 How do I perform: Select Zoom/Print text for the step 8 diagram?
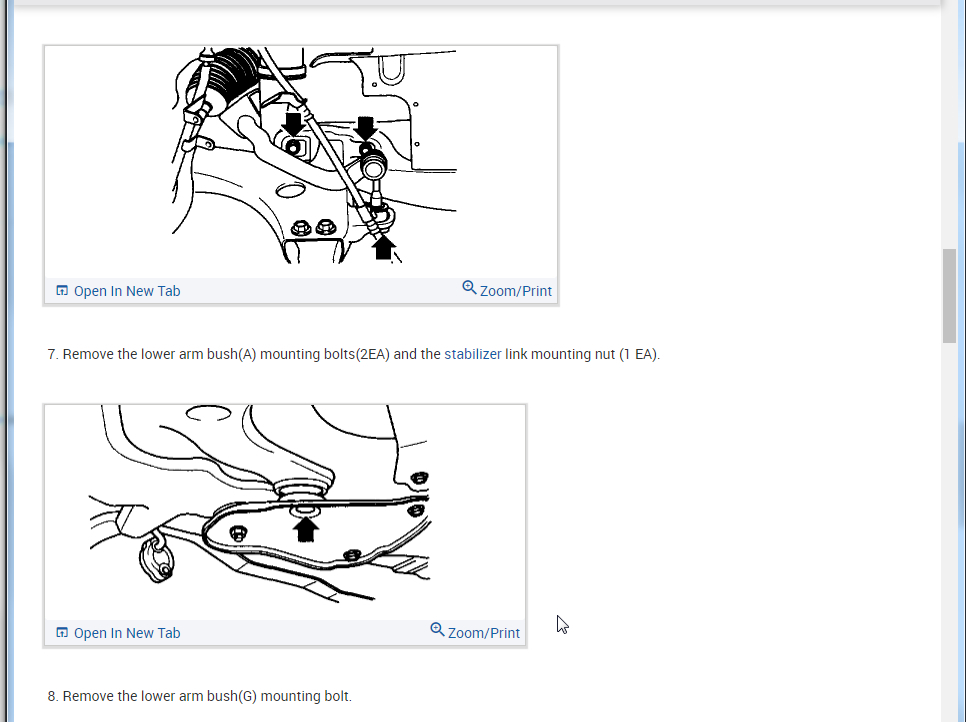pyautogui.click(x=484, y=633)
